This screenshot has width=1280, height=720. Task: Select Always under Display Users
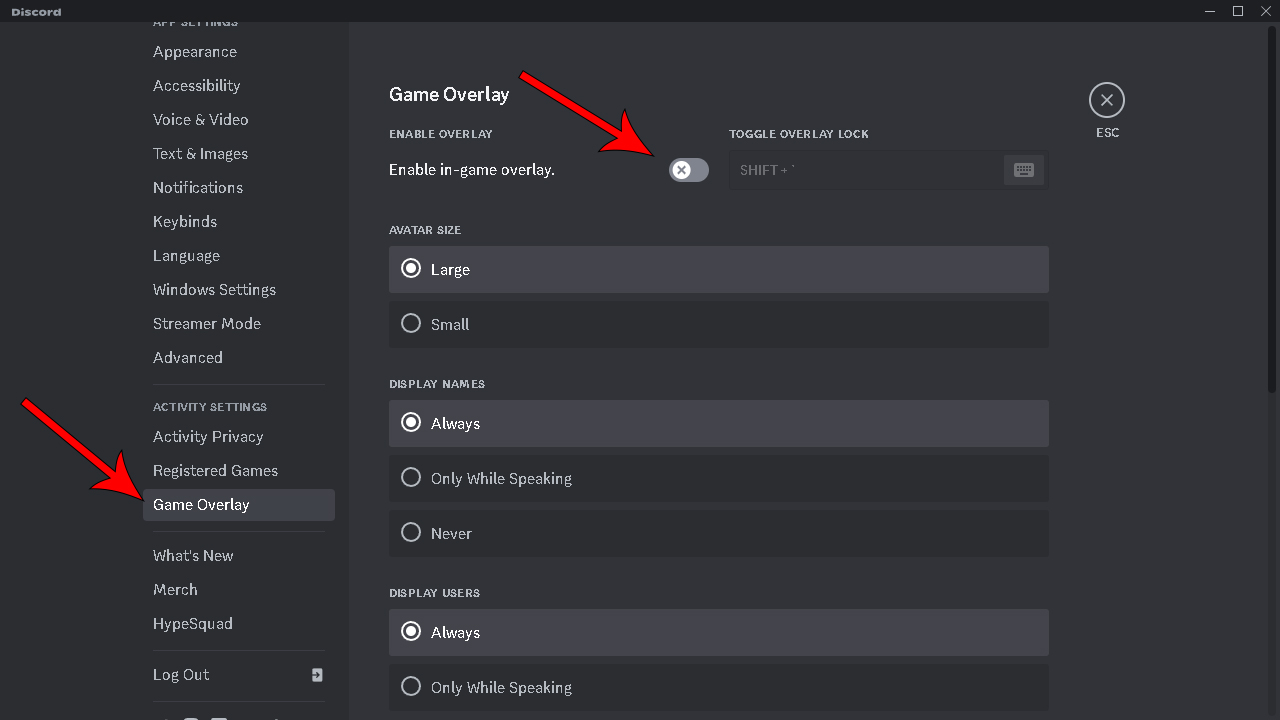[x=411, y=632]
